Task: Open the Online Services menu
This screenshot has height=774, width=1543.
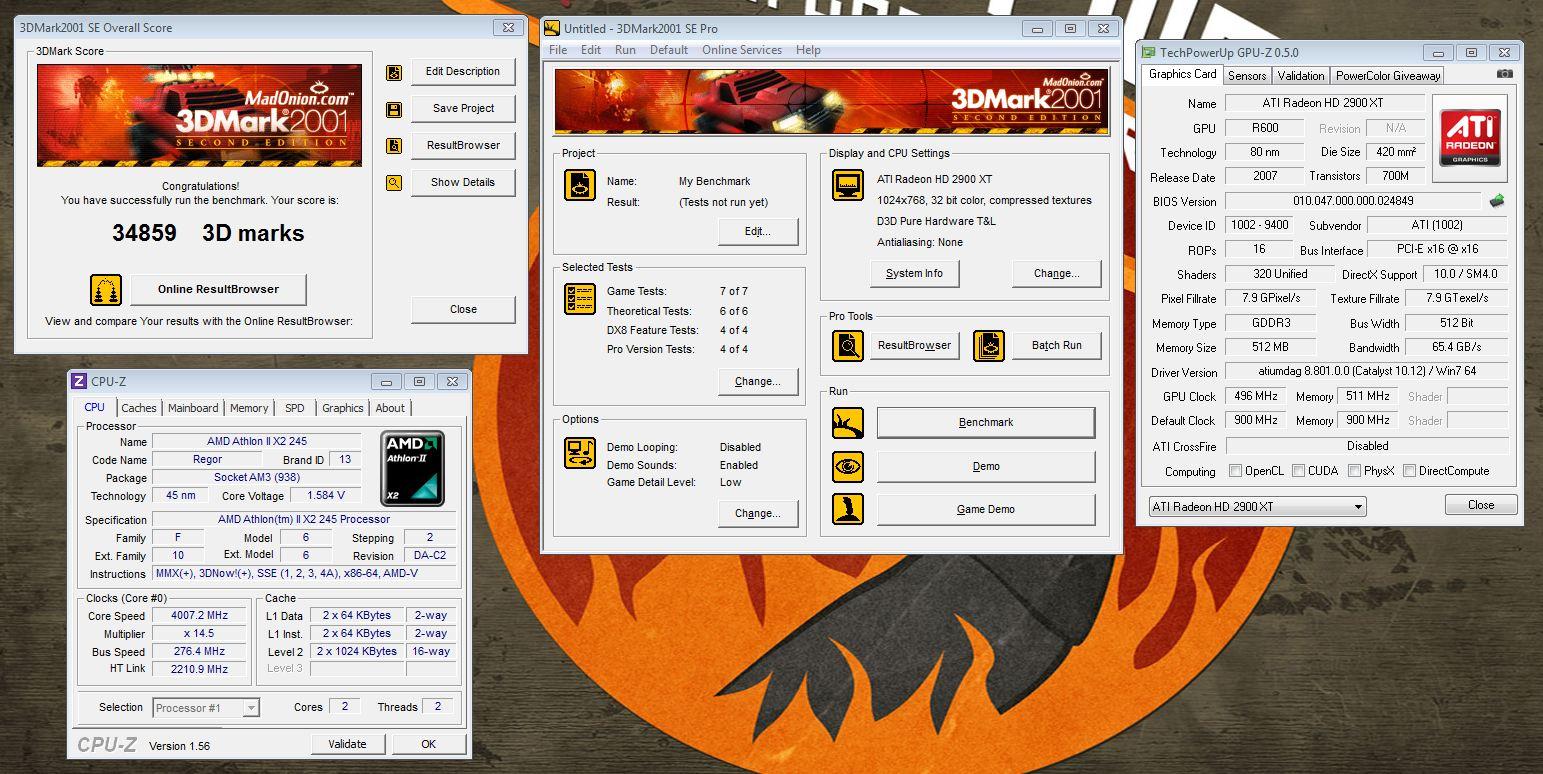Action: (x=742, y=50)
